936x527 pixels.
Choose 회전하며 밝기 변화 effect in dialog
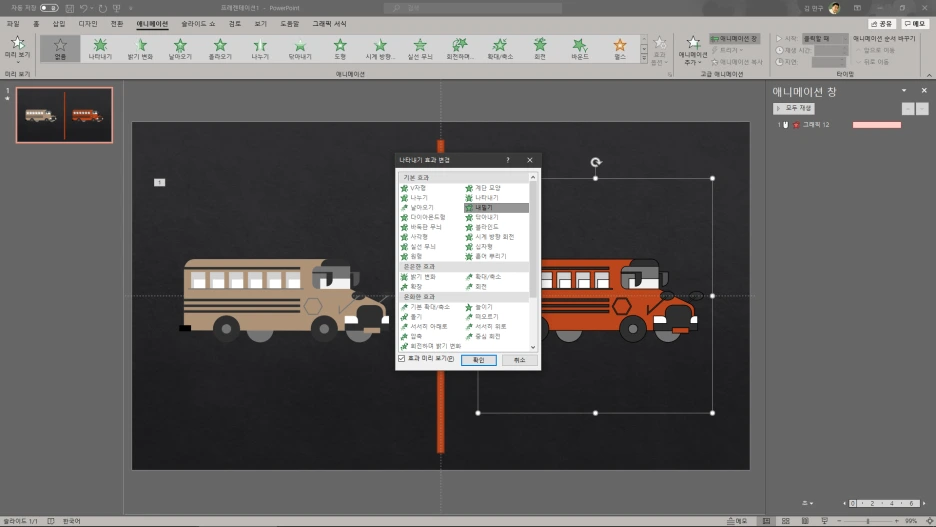click(431, 346)
